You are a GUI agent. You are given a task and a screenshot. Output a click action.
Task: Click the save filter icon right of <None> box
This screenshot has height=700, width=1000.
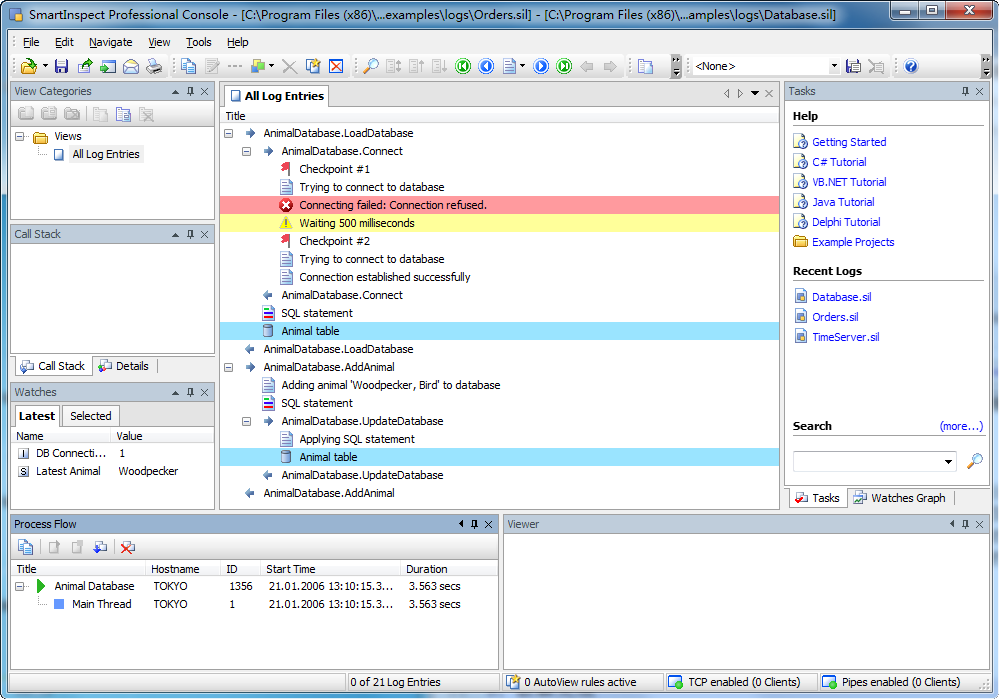pyautogui.click(x=853, y=66)
